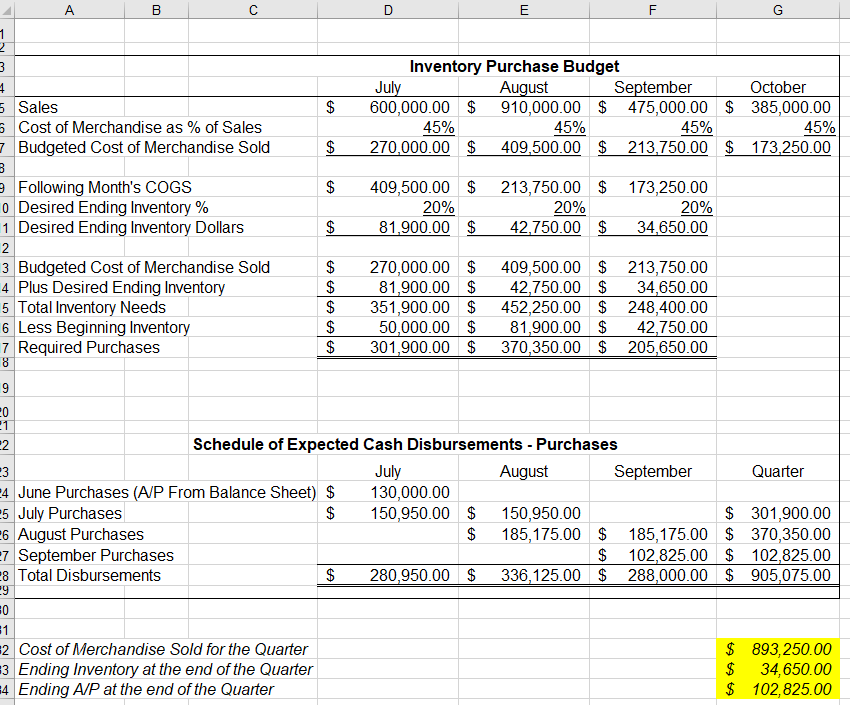Select column D header
850x705 pixels.
click(388, 9)
